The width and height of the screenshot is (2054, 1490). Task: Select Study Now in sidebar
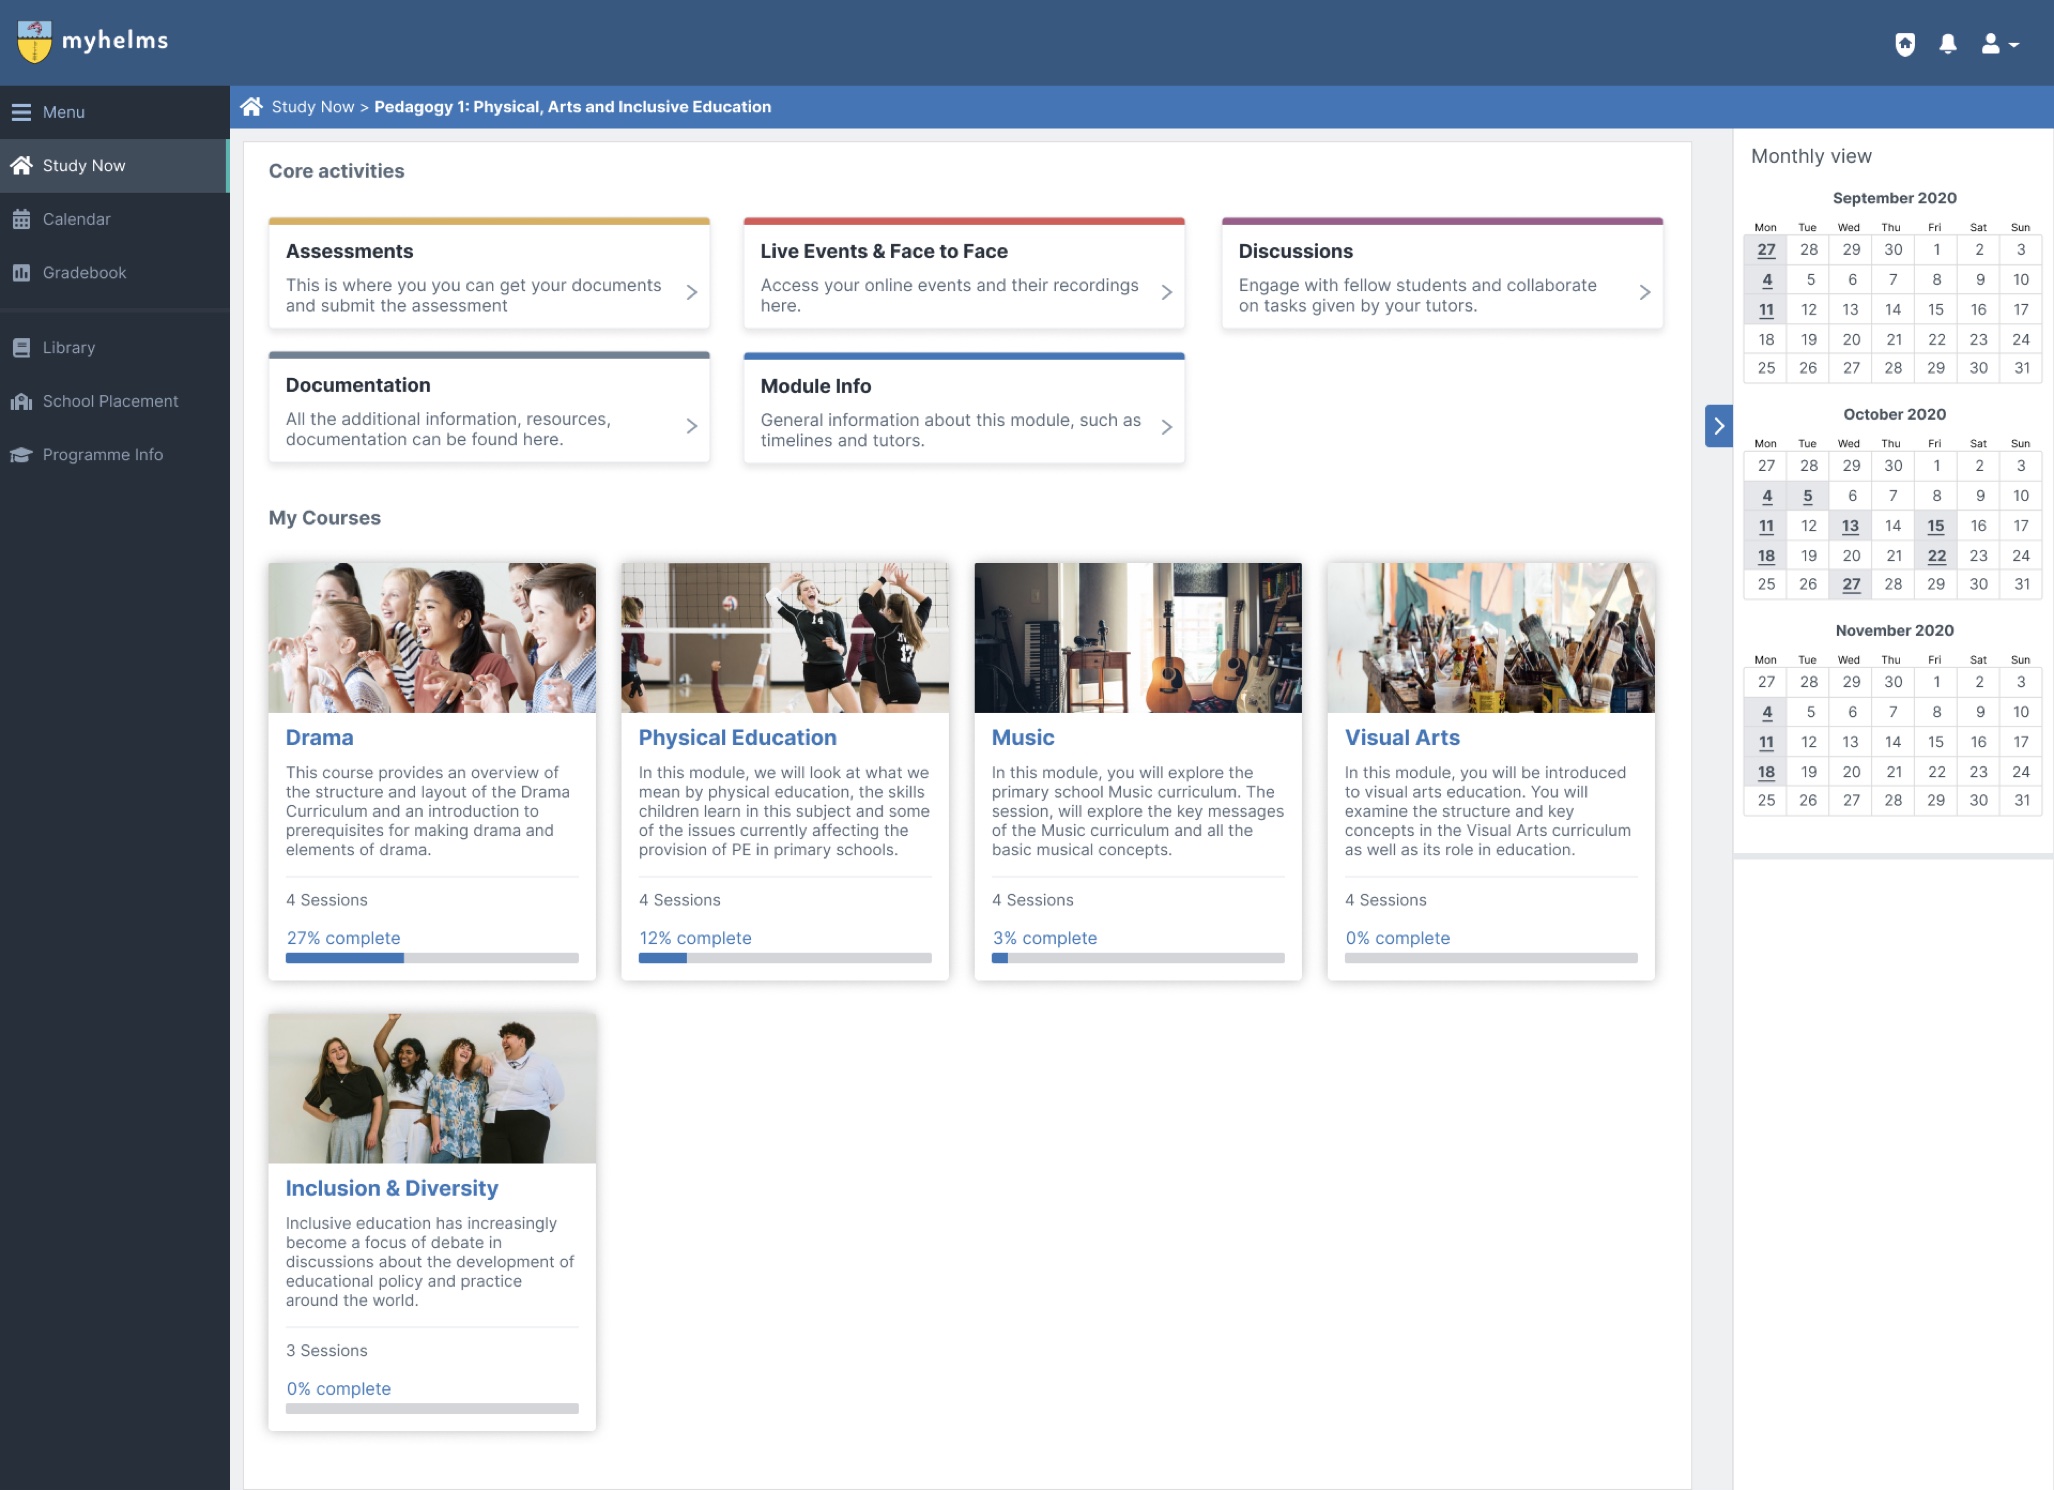(x=84, y=166)
